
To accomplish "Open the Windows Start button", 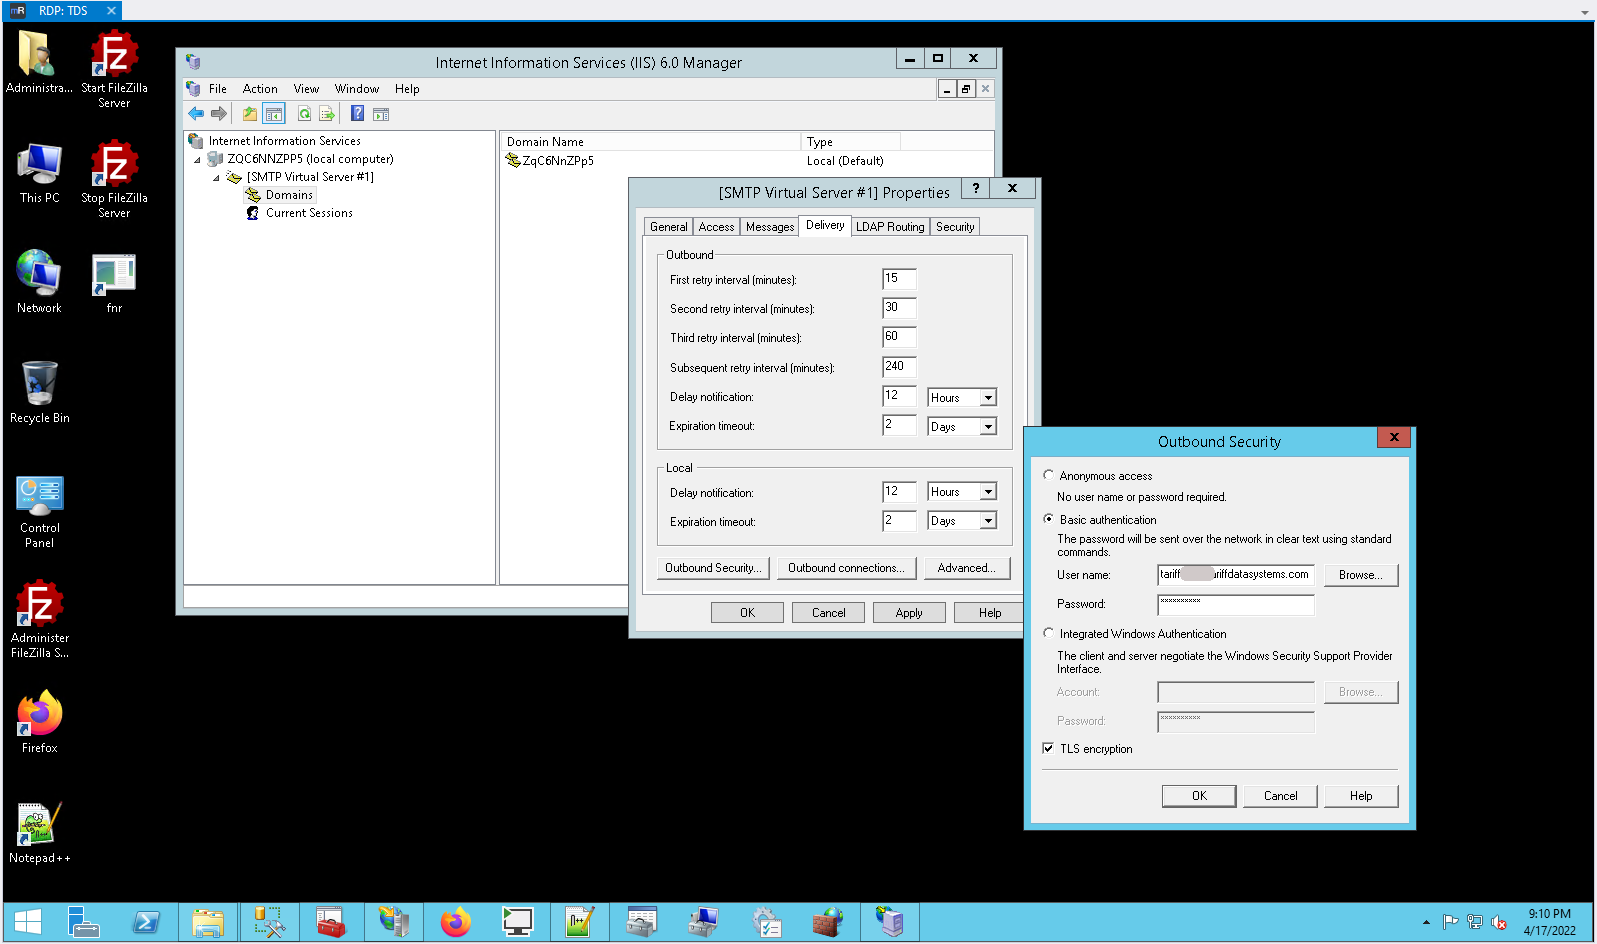I will 28,922.
